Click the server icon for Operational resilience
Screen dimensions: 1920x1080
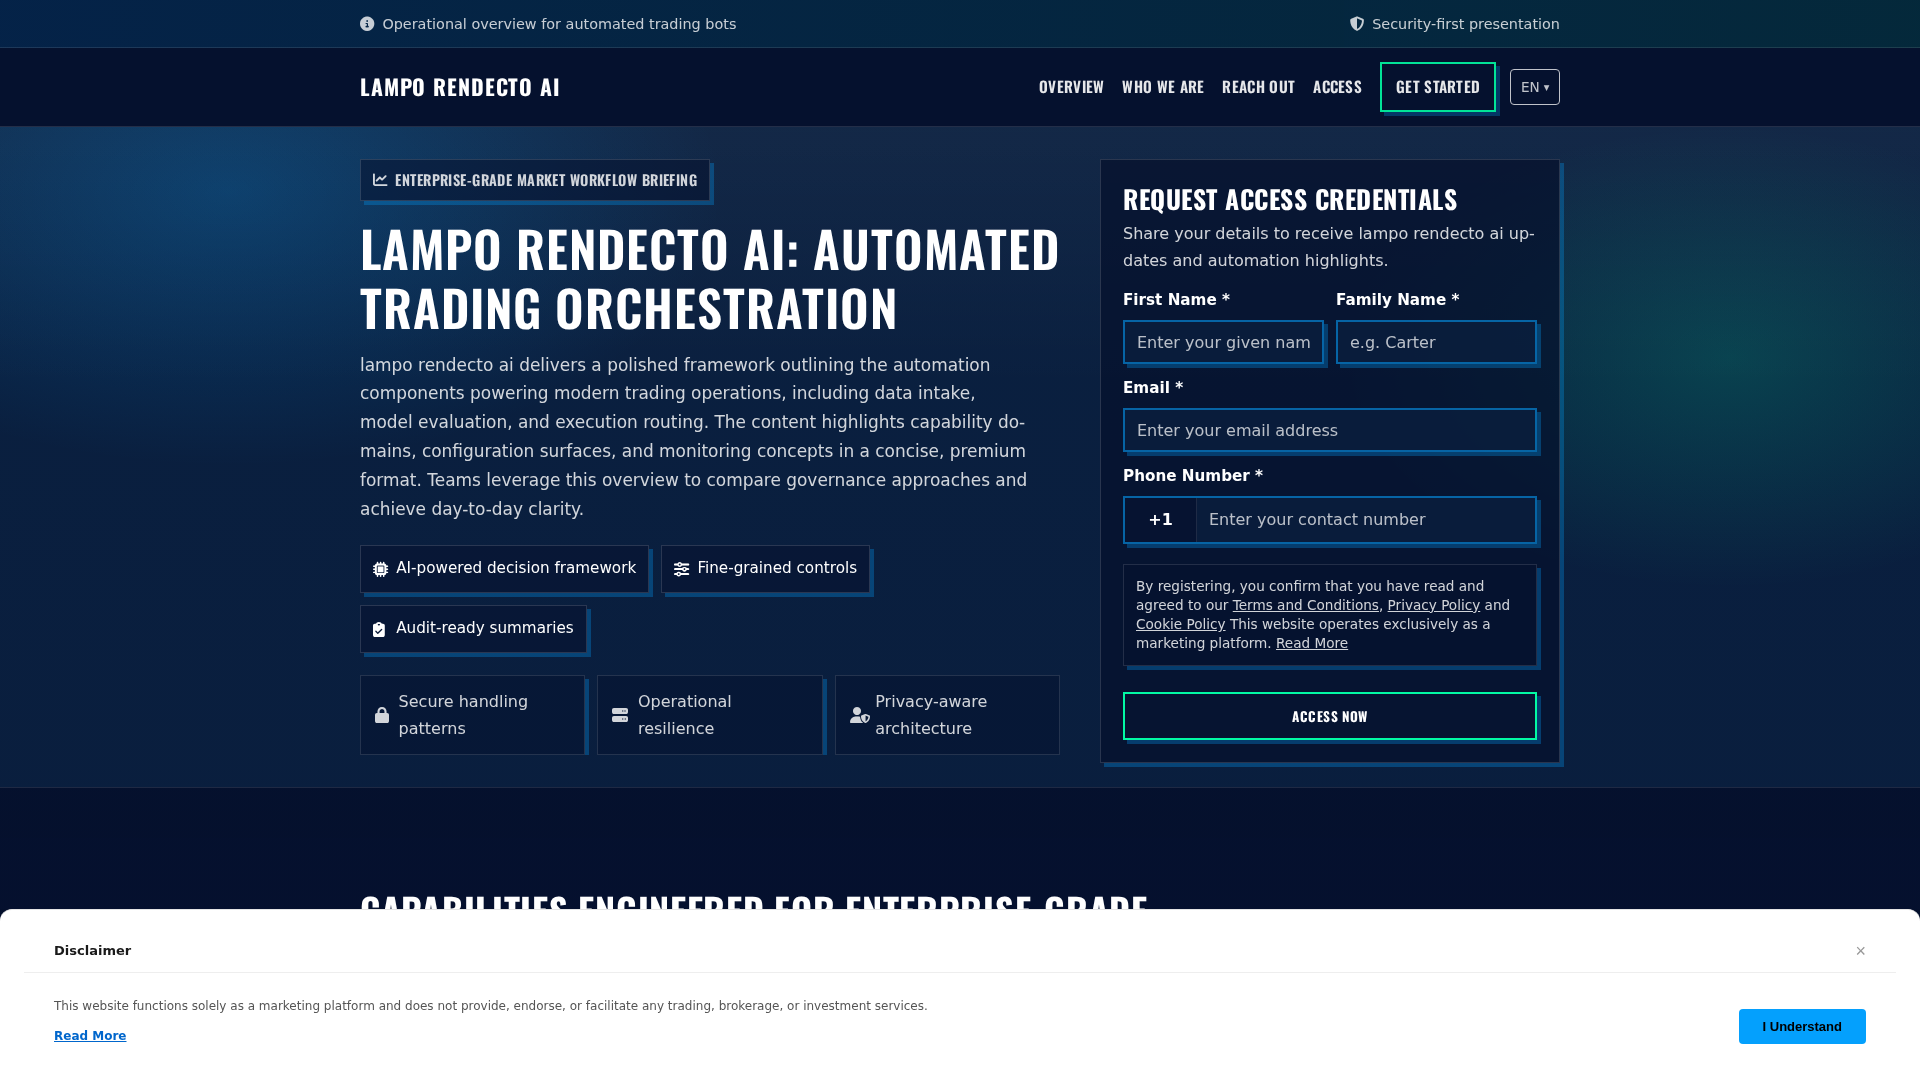pos(620,715)
